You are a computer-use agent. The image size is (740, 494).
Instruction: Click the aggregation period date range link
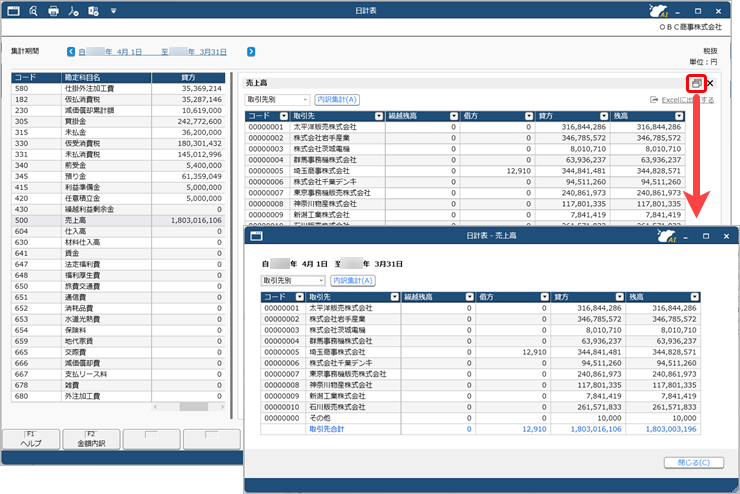(152, 51)
